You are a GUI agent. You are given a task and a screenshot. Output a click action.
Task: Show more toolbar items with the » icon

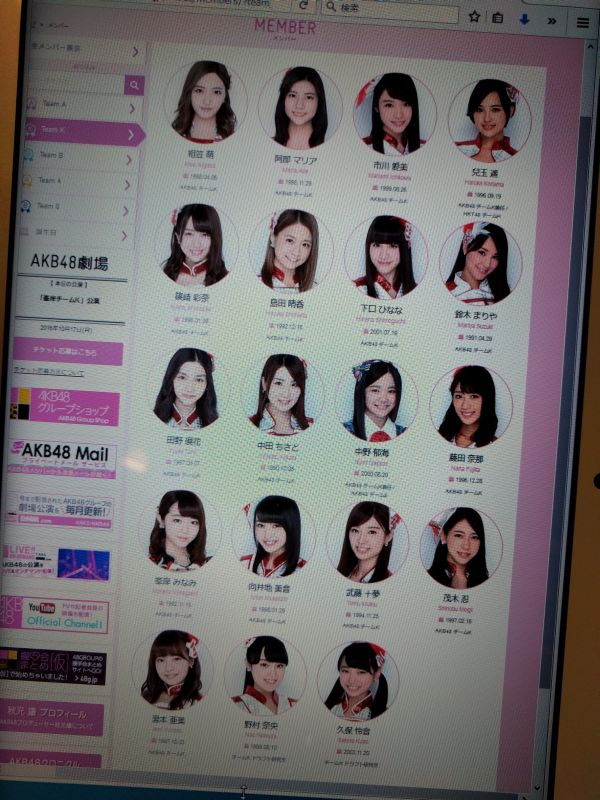tap(552, 21)
